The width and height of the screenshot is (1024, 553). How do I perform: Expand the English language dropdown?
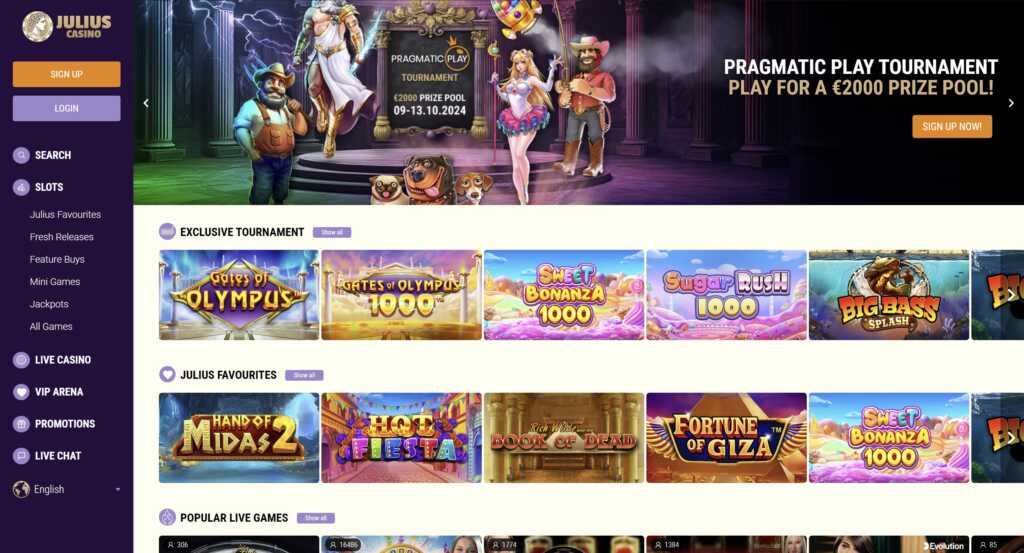pos(118,489)
